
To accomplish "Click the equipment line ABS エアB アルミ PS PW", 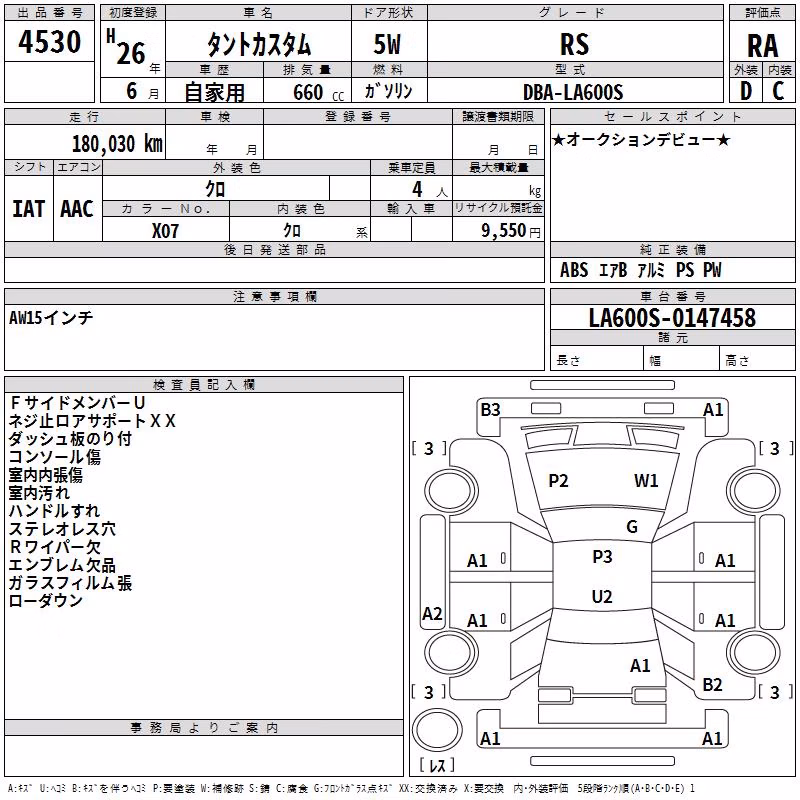I will 640,270.
